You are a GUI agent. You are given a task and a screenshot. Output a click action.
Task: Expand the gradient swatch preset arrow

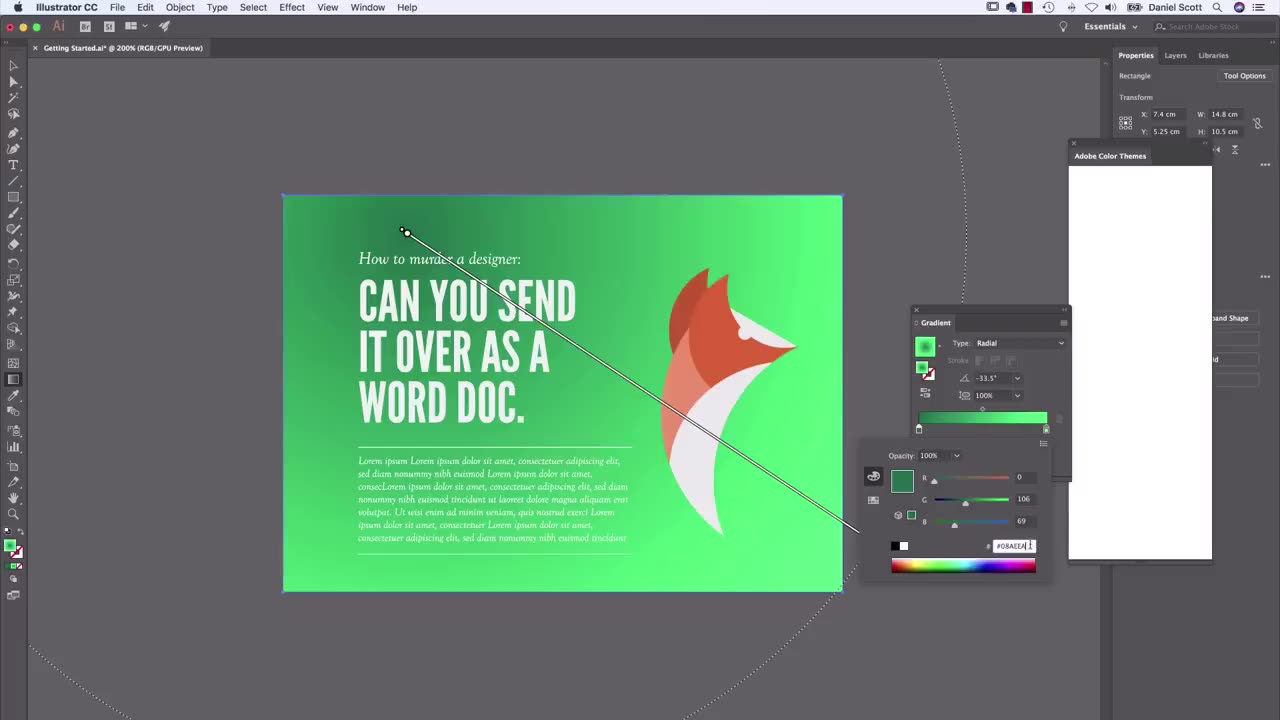click(939, 346)
